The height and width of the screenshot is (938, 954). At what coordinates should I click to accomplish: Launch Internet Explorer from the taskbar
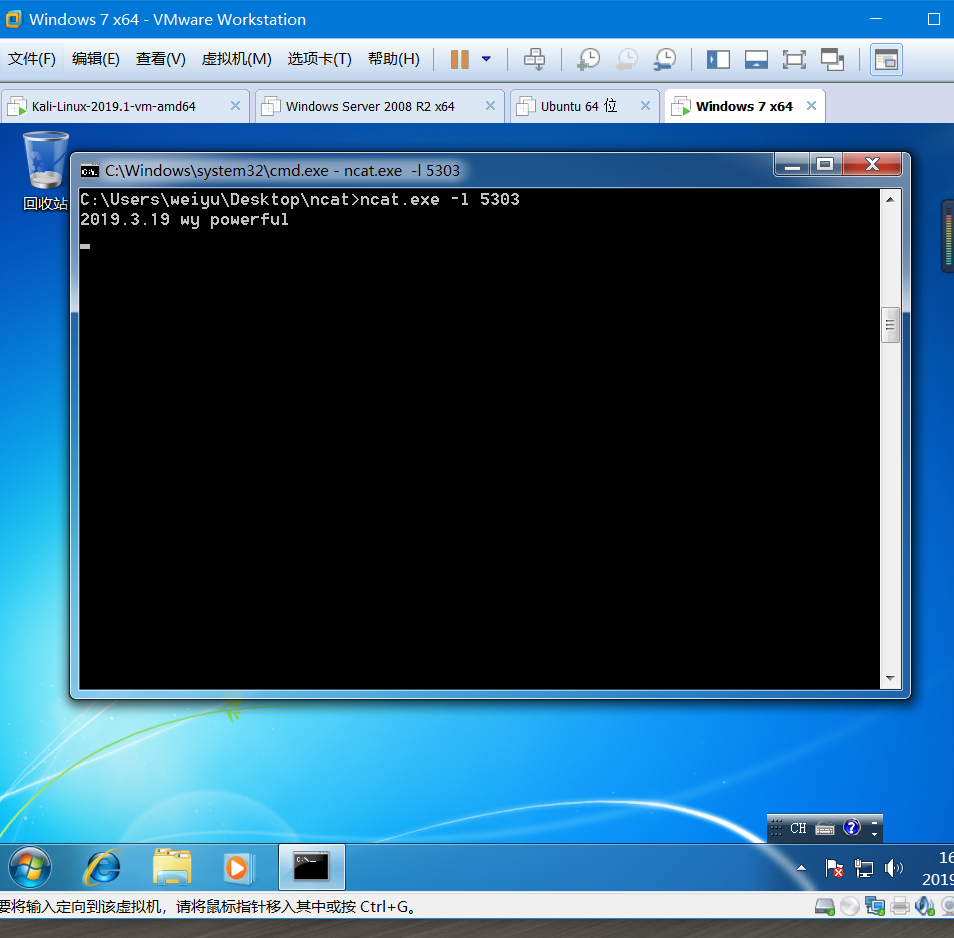click(102, 867)
